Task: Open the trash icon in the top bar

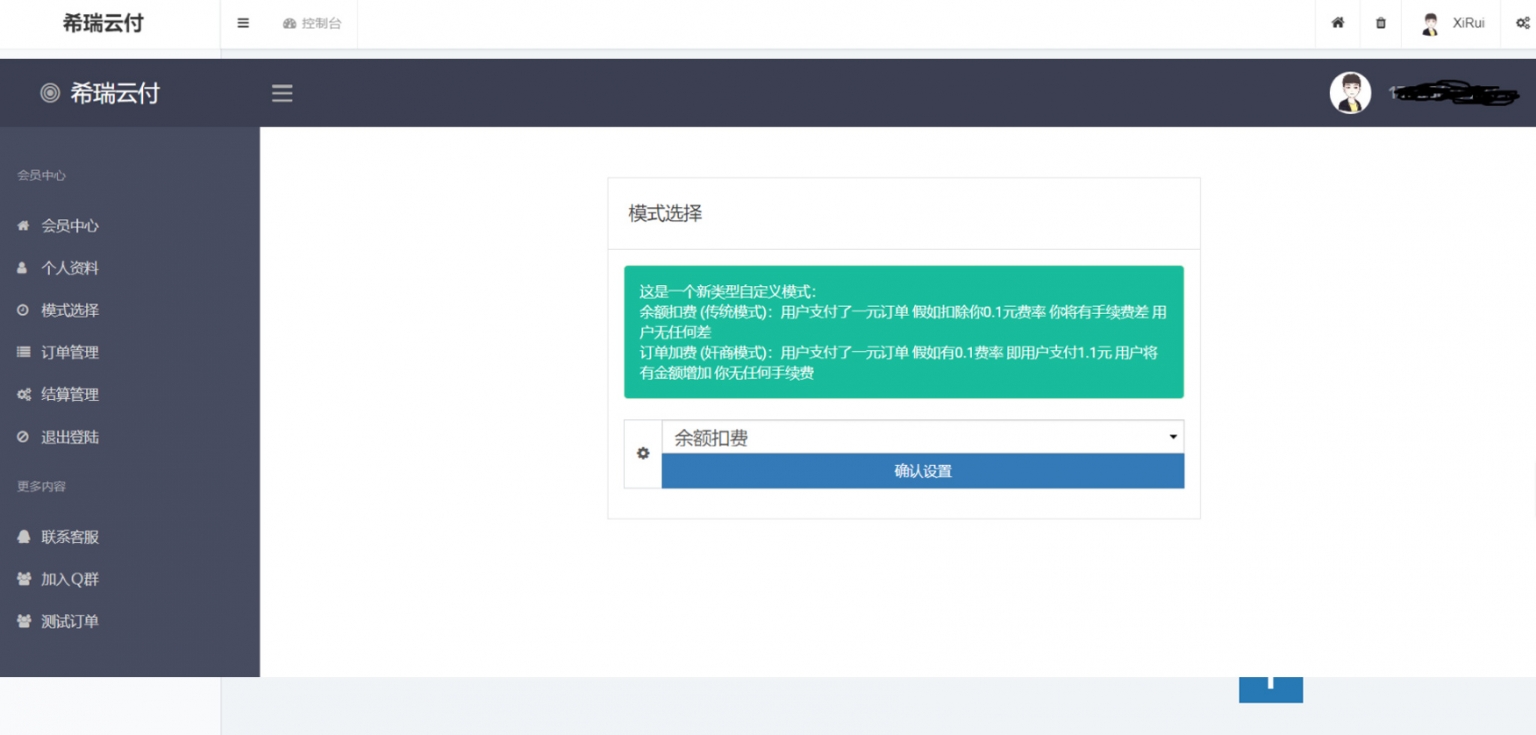Action: pyautogui.click(x=1381, y=23)
